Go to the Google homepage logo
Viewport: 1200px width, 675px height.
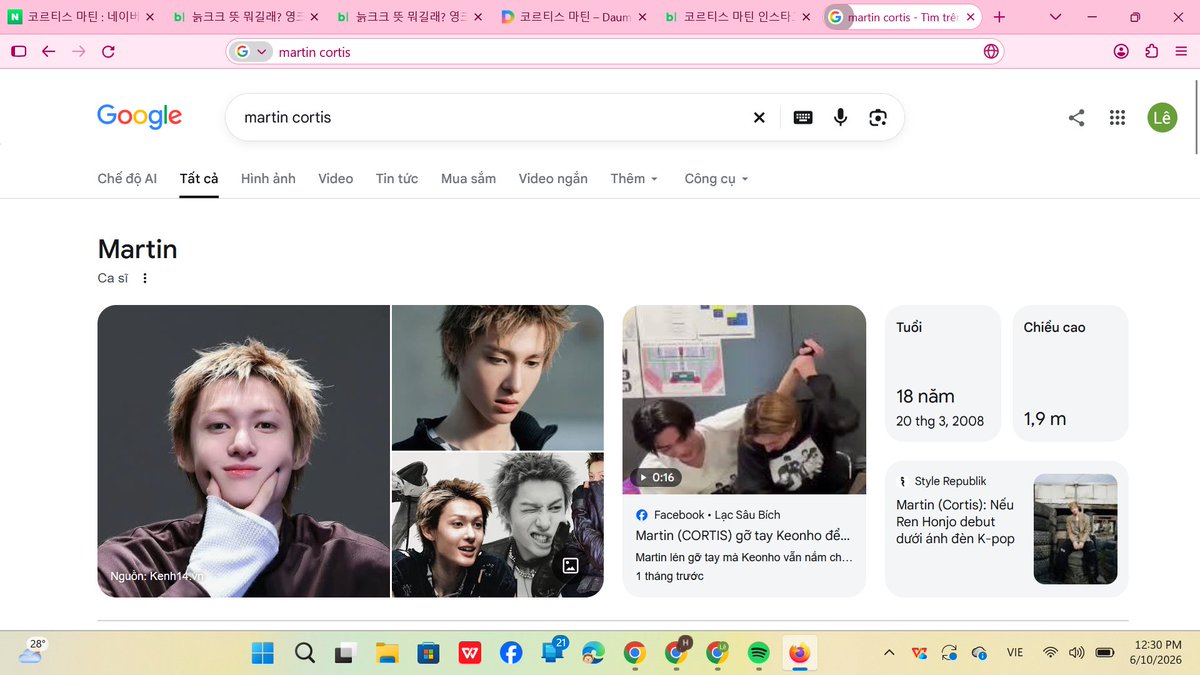point(139,117)
